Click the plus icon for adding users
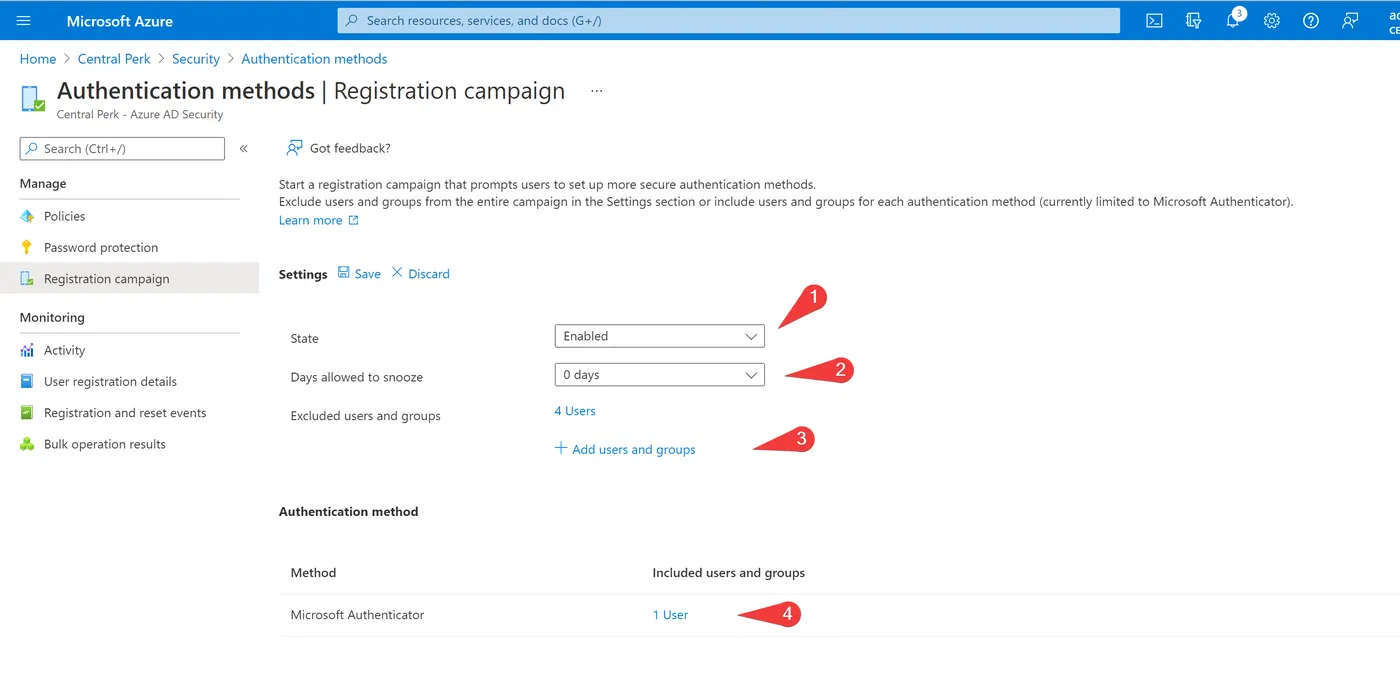 (x=561, y=449)
